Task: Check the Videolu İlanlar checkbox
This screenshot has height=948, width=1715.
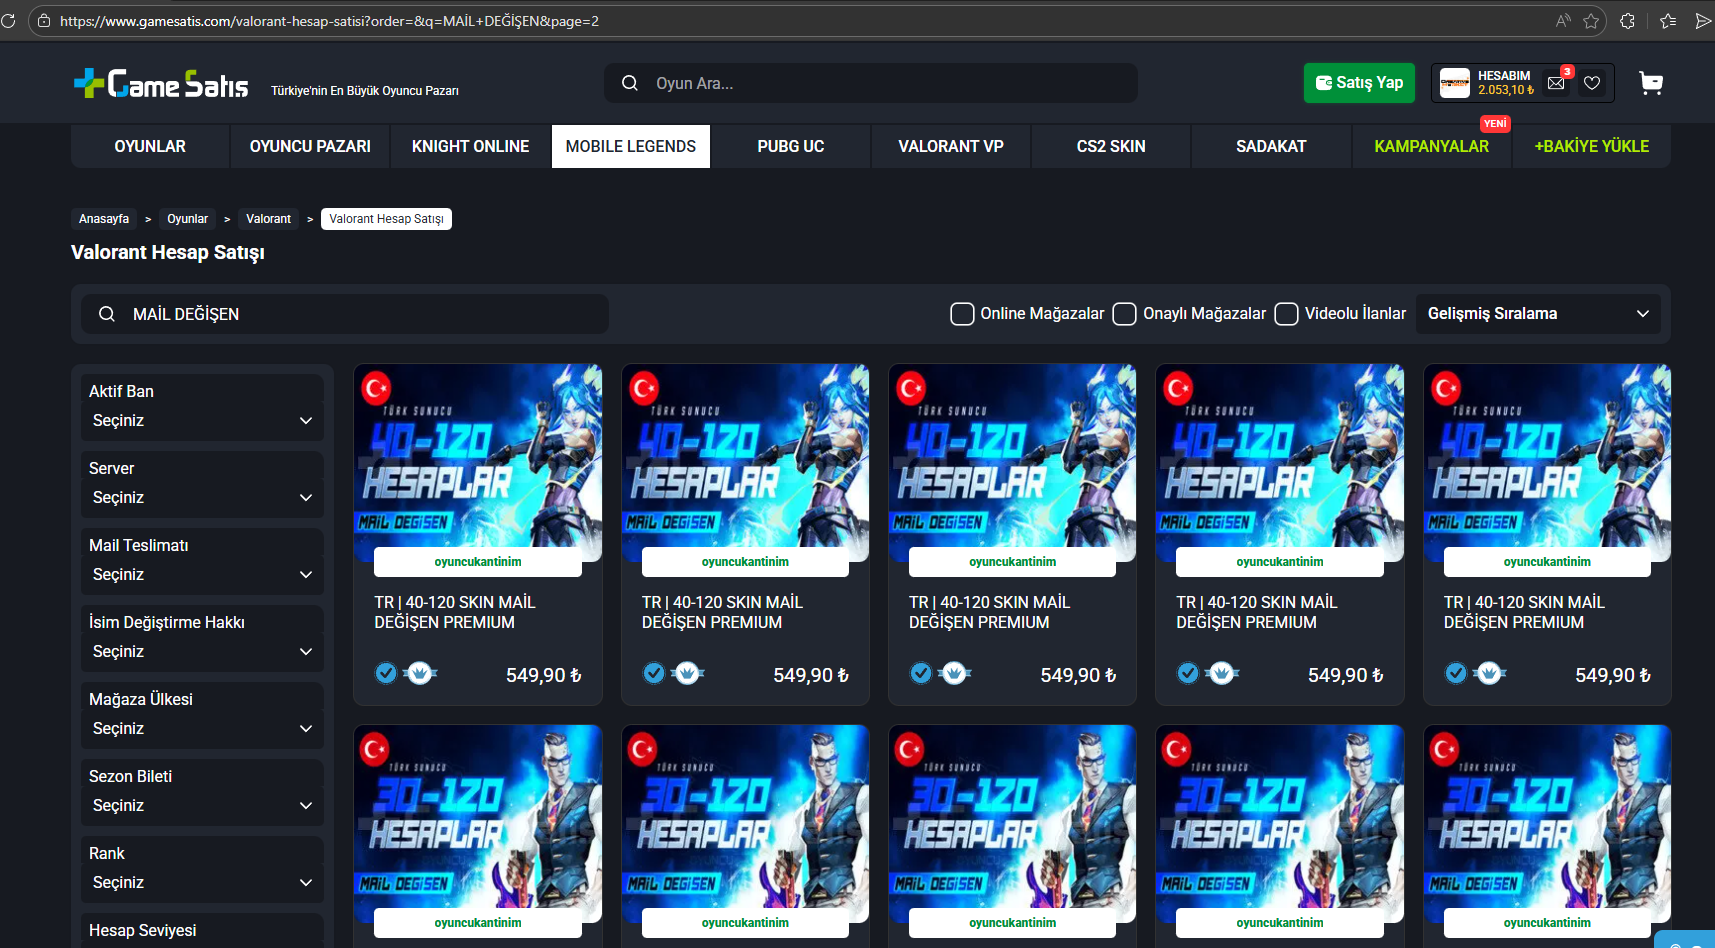Action: click(1287, 314)
